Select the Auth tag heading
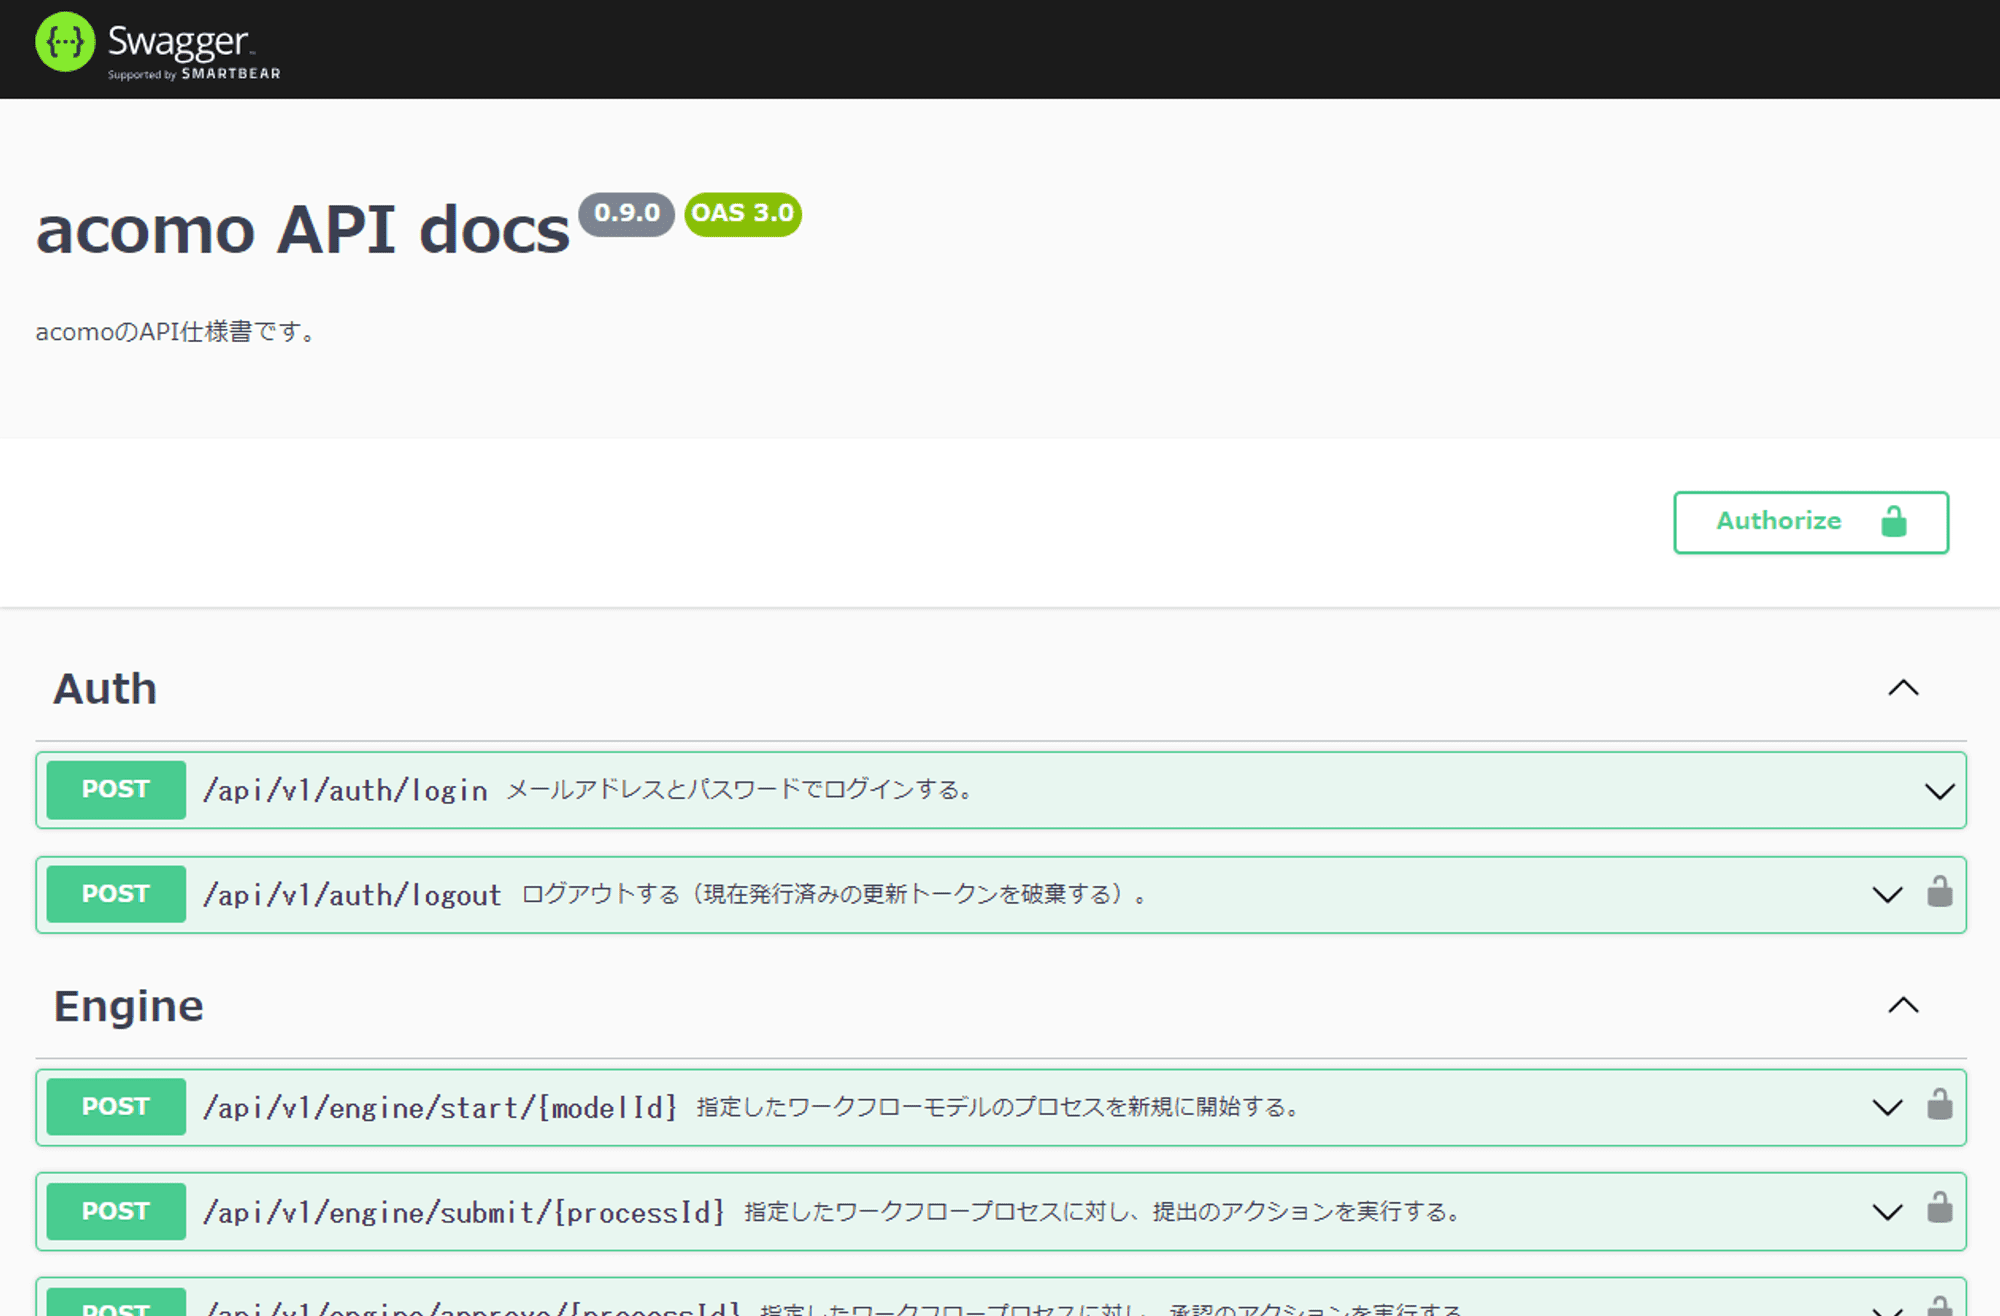 (x=105, y=689)
